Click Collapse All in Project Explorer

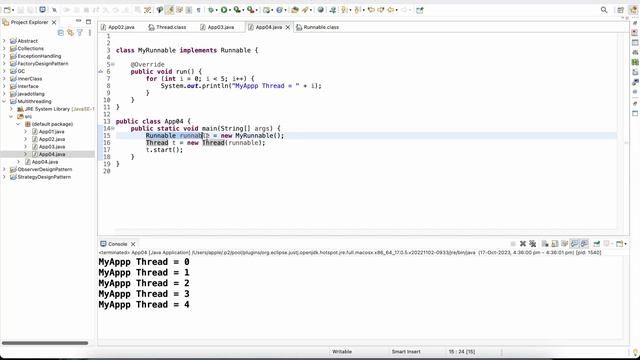pos(61,33)
